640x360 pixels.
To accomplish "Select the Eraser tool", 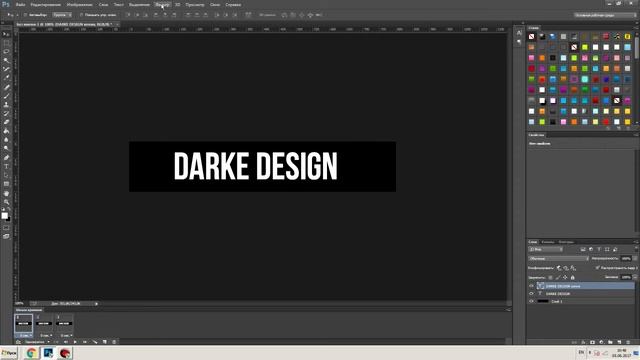I will (6, 122).
